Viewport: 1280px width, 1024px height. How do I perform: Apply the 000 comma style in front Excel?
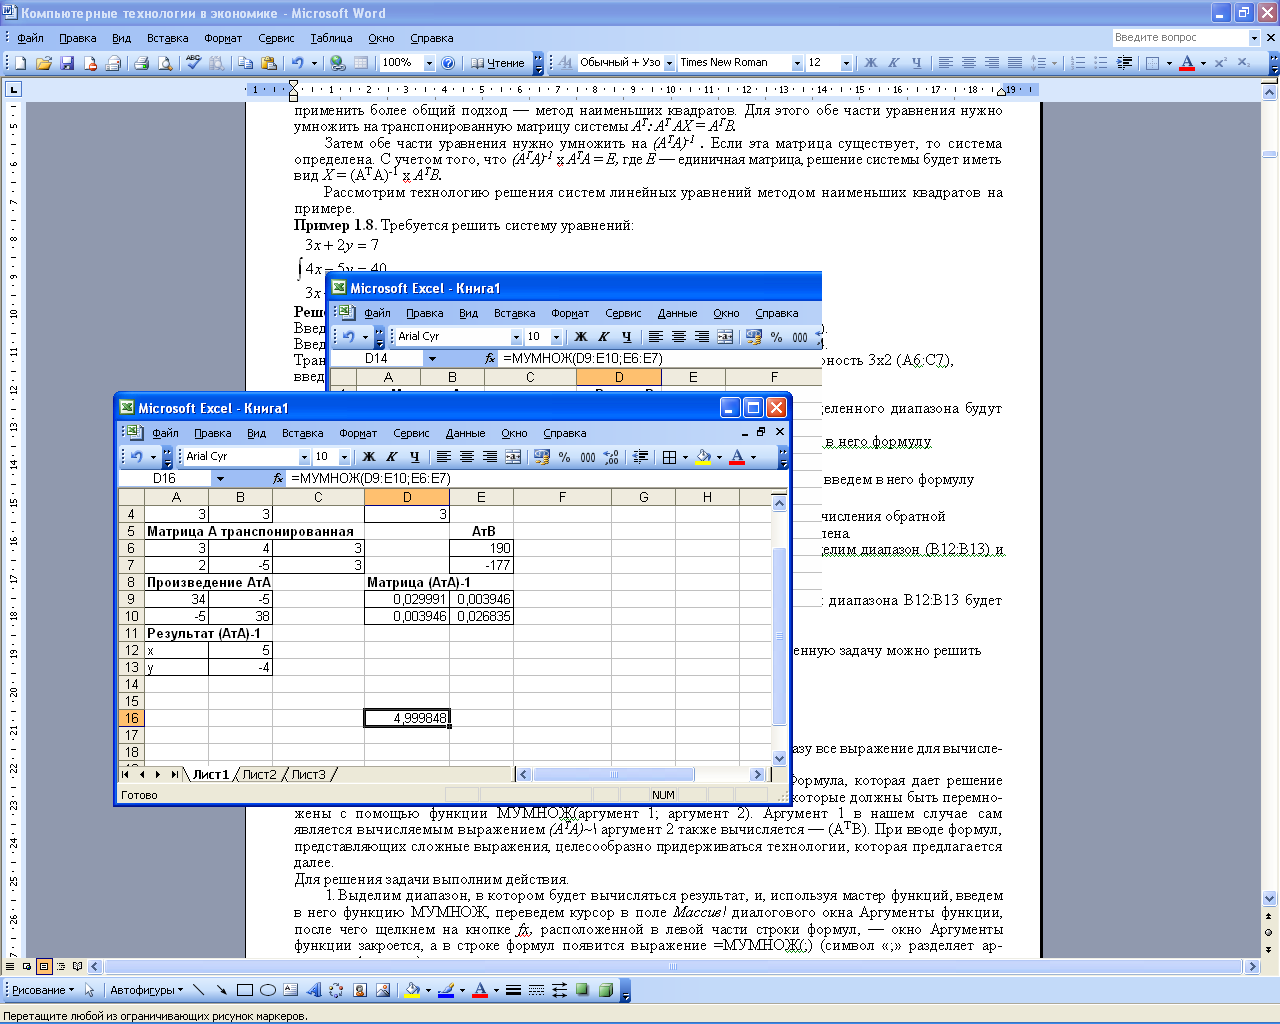[x=588, y=457]
